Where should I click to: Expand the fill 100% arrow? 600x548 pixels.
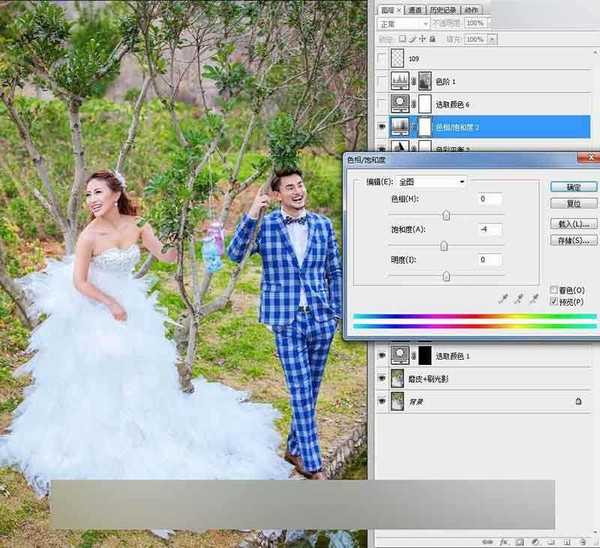(492, 39)
